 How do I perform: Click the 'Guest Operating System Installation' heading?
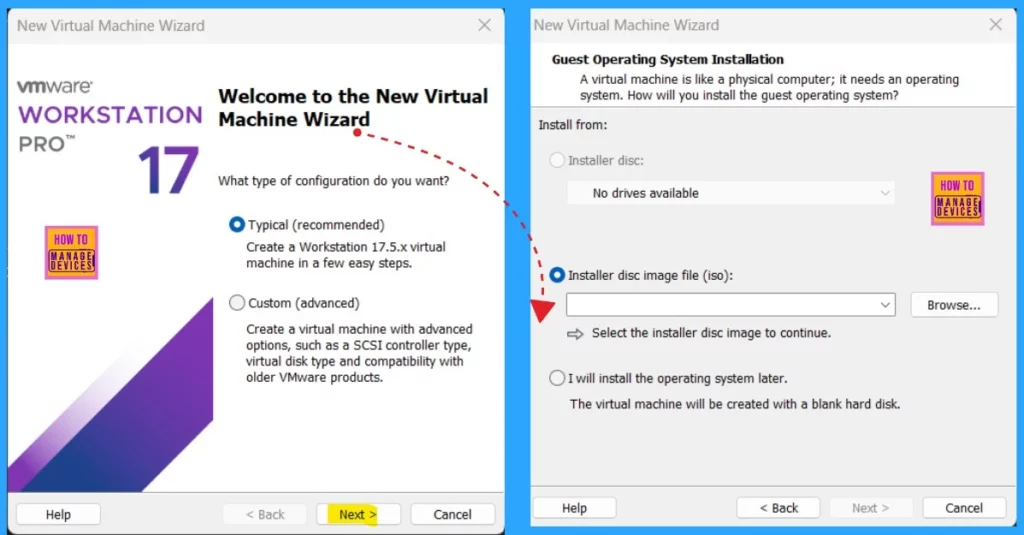[x=667, y=59]
